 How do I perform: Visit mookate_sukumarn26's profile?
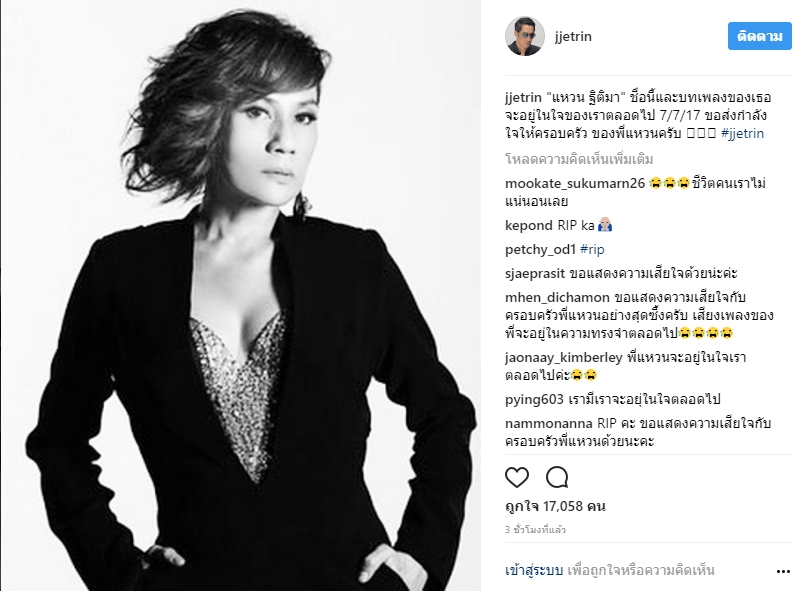[x=575, y=183]
